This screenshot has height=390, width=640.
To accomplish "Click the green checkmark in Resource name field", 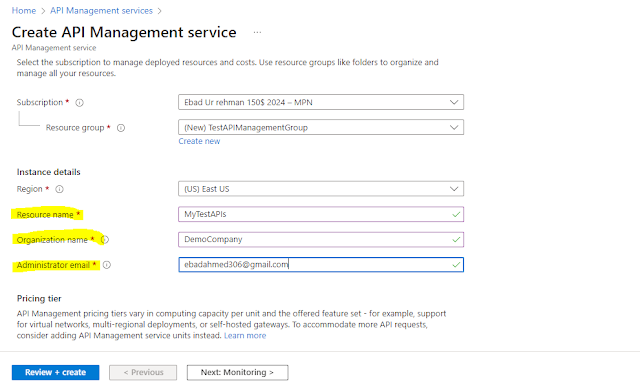I will [456, 215].
